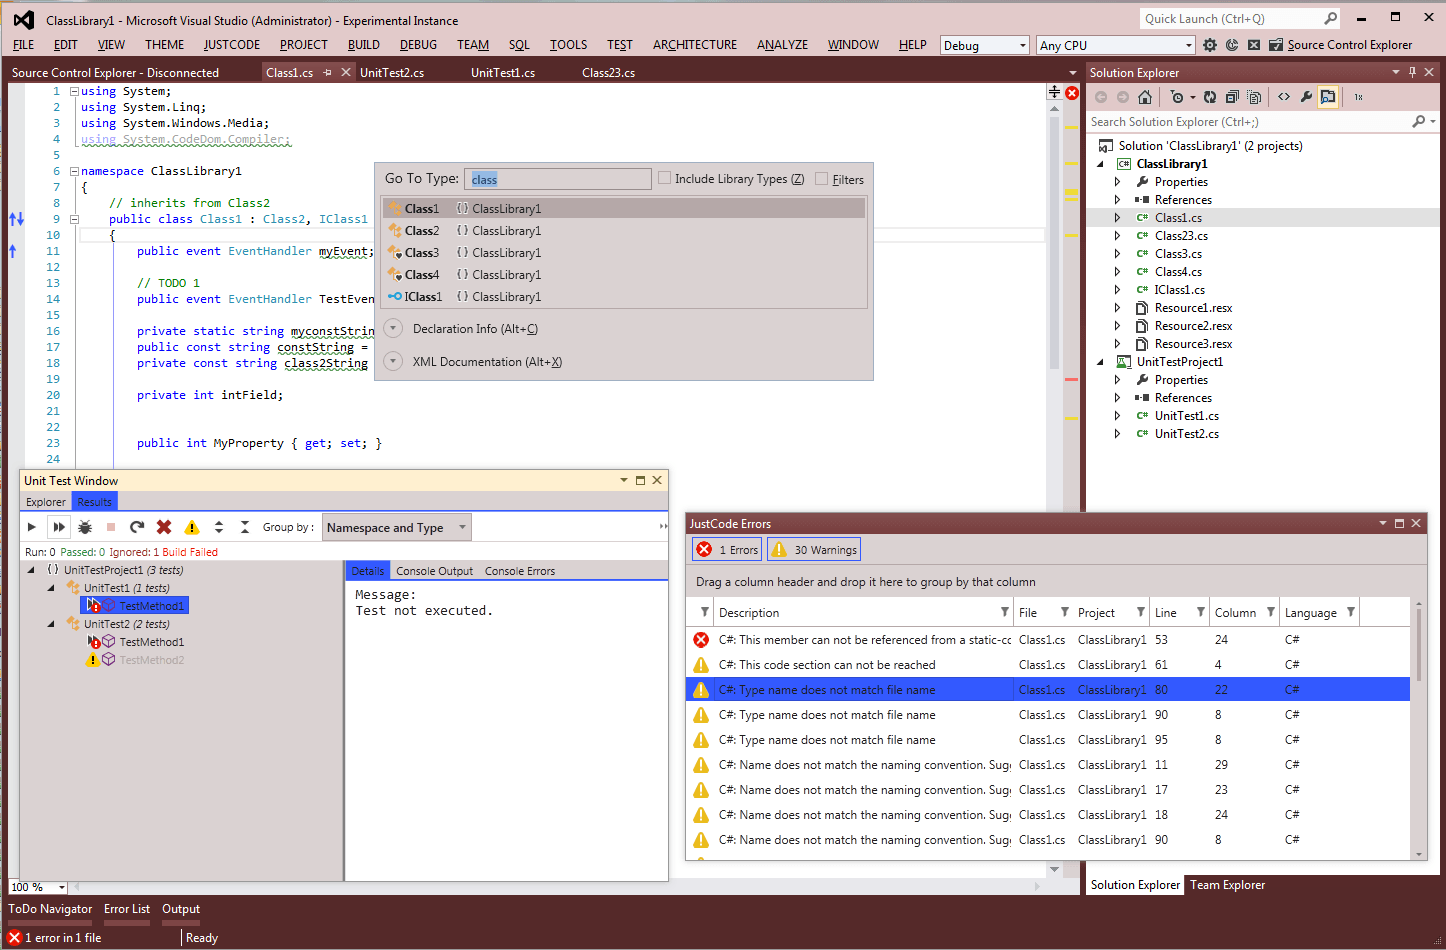Run all tests with double-arrow icon

coord(59,527)
